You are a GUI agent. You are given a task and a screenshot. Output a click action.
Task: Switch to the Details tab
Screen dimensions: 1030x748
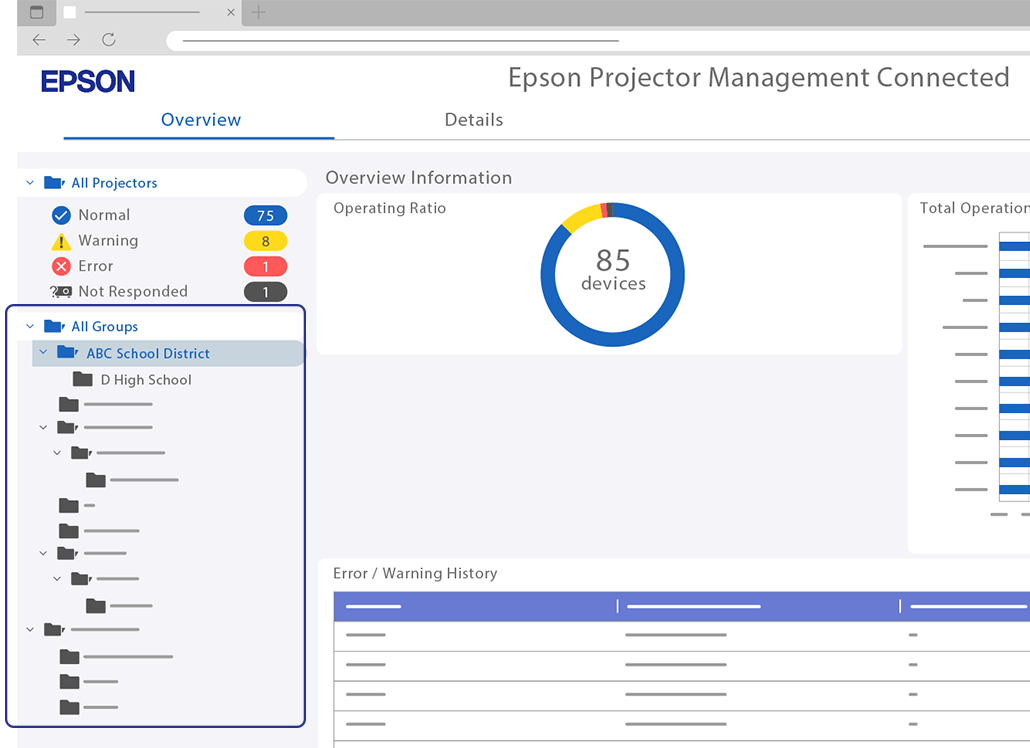pos(473,120)
